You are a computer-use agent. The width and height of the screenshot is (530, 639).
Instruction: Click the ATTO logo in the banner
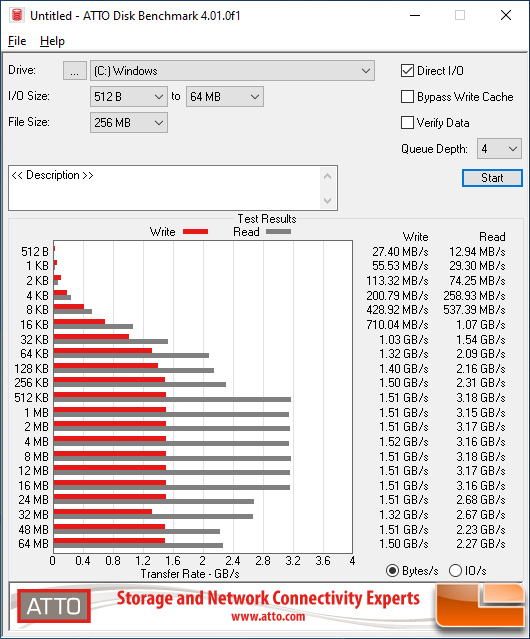54,606
